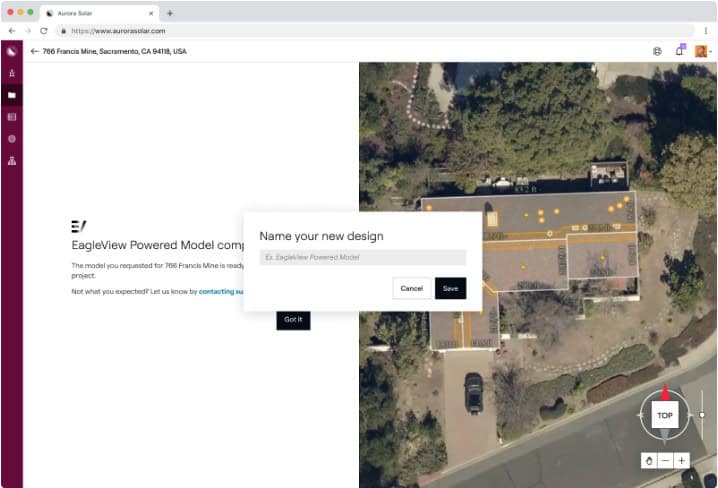The width and height of the screenshot is (718, 488).
Task: Open the organization hierarchy icon in sidebar
Action: pyautogui.click(x=12, y=161)
